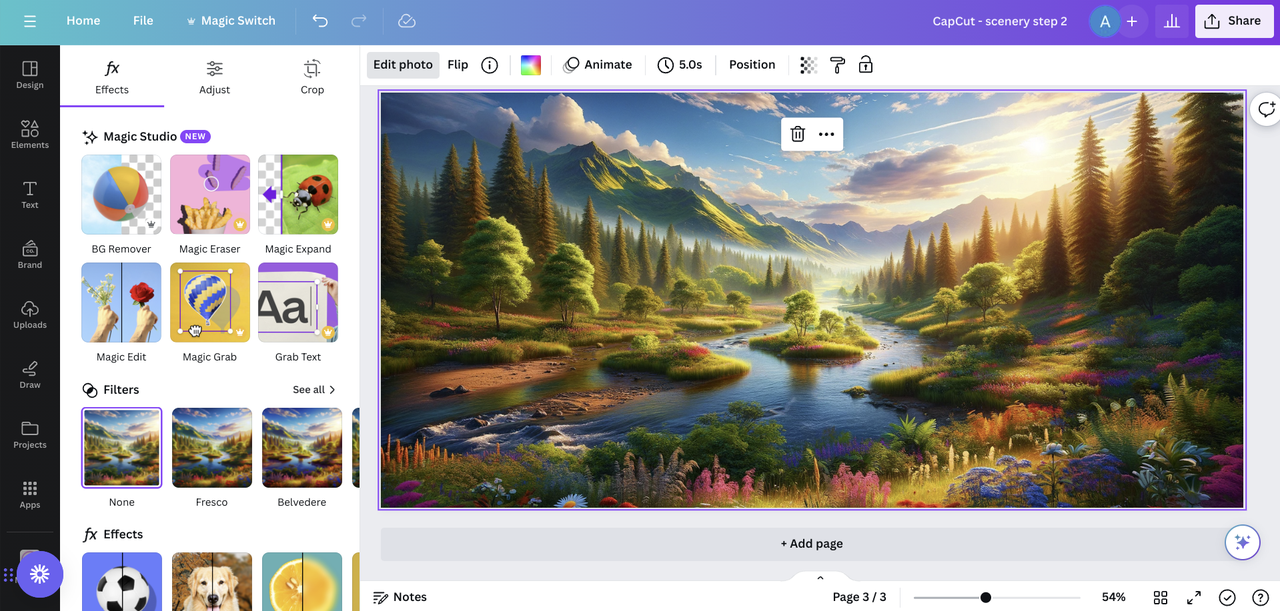Open the more options ellipsis on image
This screenshot has width=1280, height=611.
coord(826,134)
